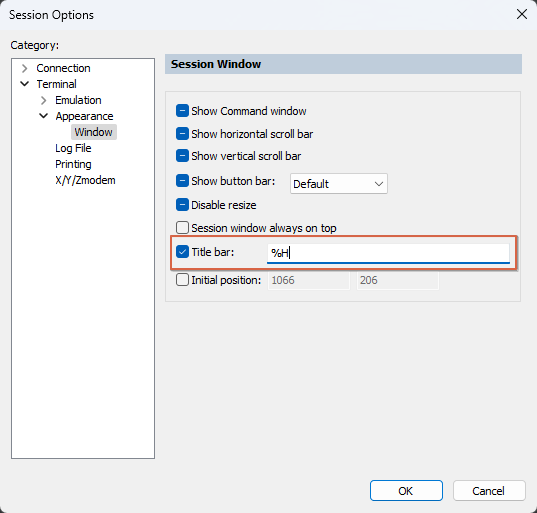Open the button bar Default dropdown

pyautogui.click(x=339, y=184)
